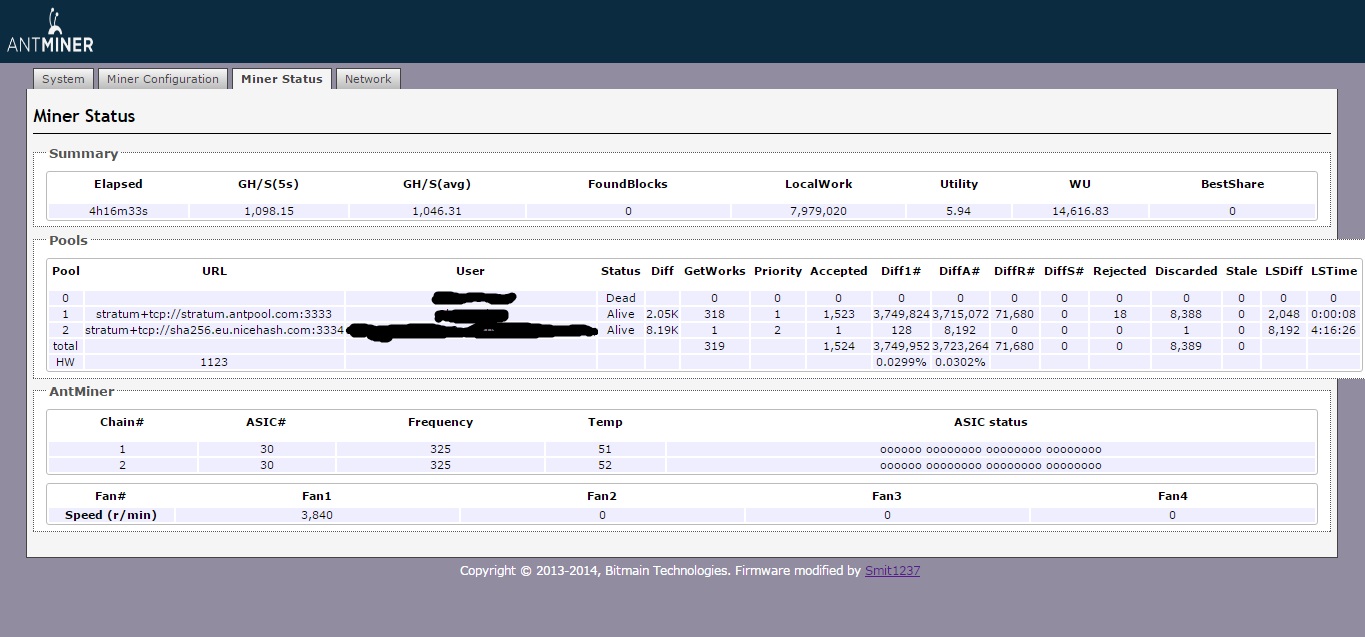Click the ASIC status of chain 1
The height and width of the screenshot is (637, 1365).
click(990, 450)
